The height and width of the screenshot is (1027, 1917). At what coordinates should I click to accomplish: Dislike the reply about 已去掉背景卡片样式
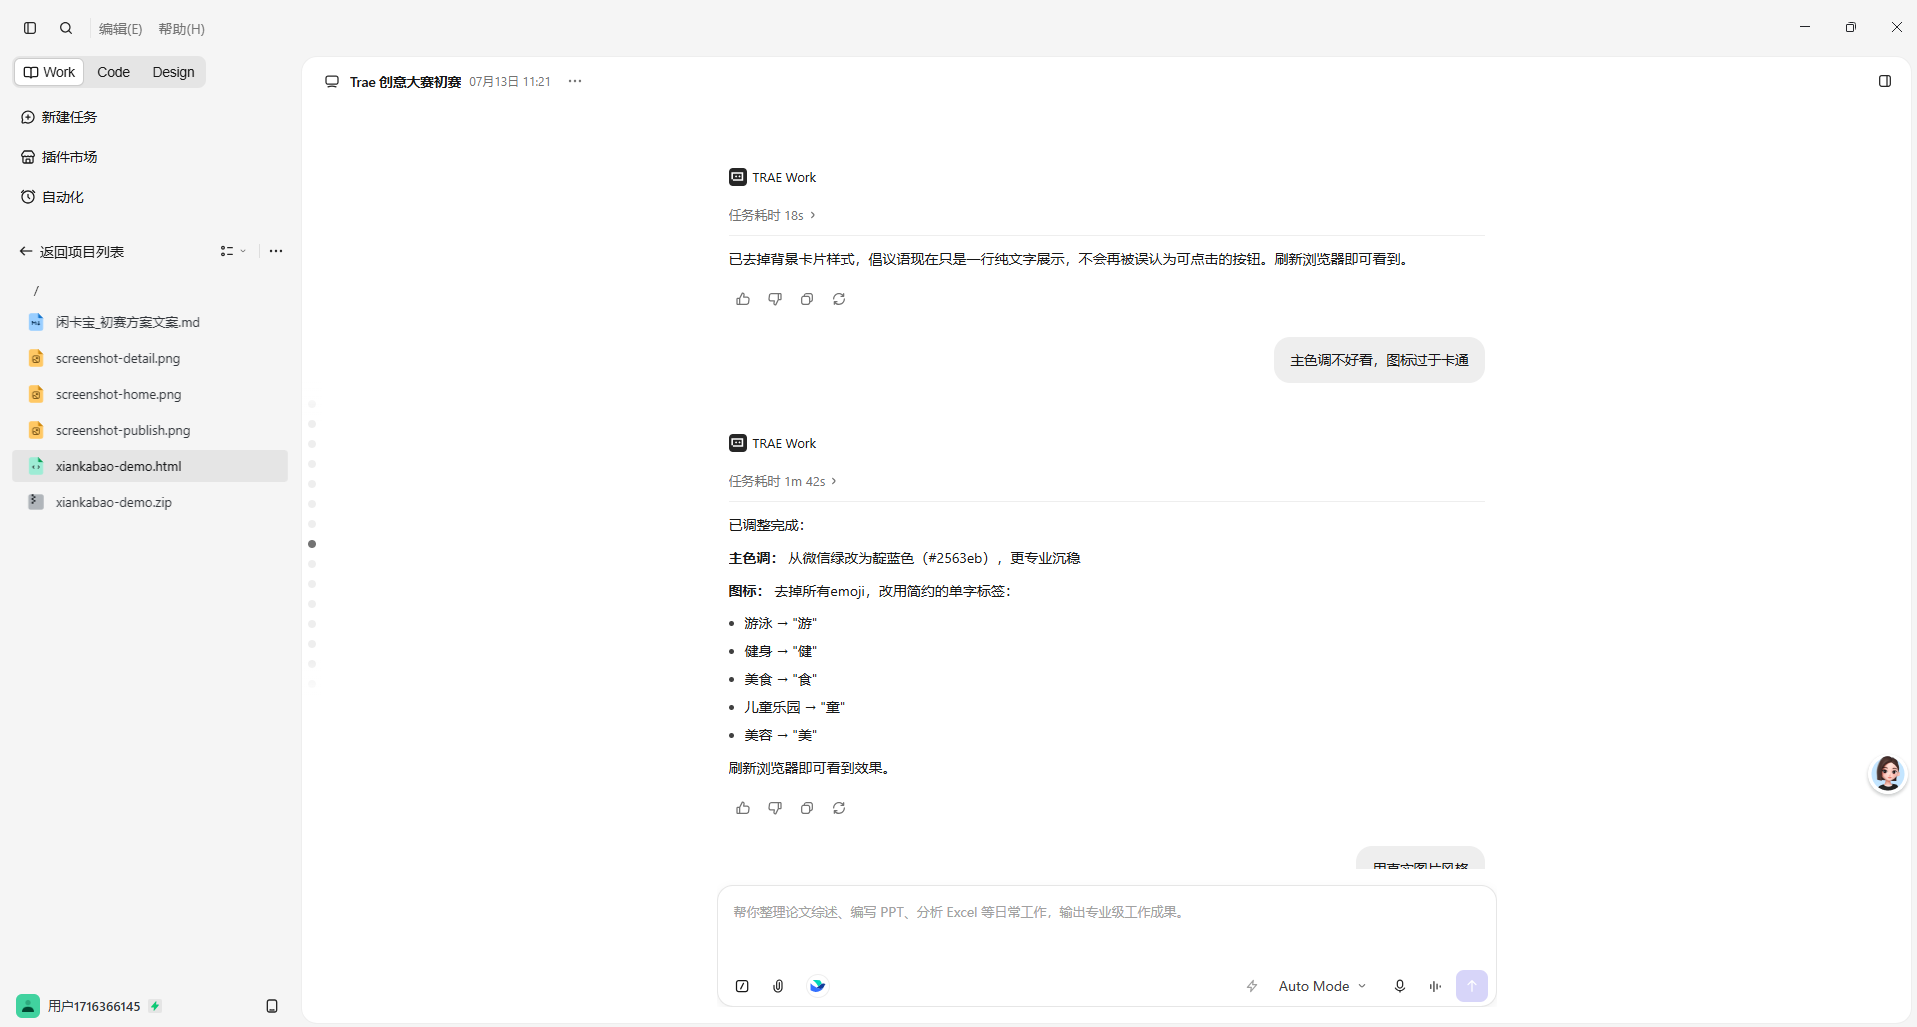[775, 299]
